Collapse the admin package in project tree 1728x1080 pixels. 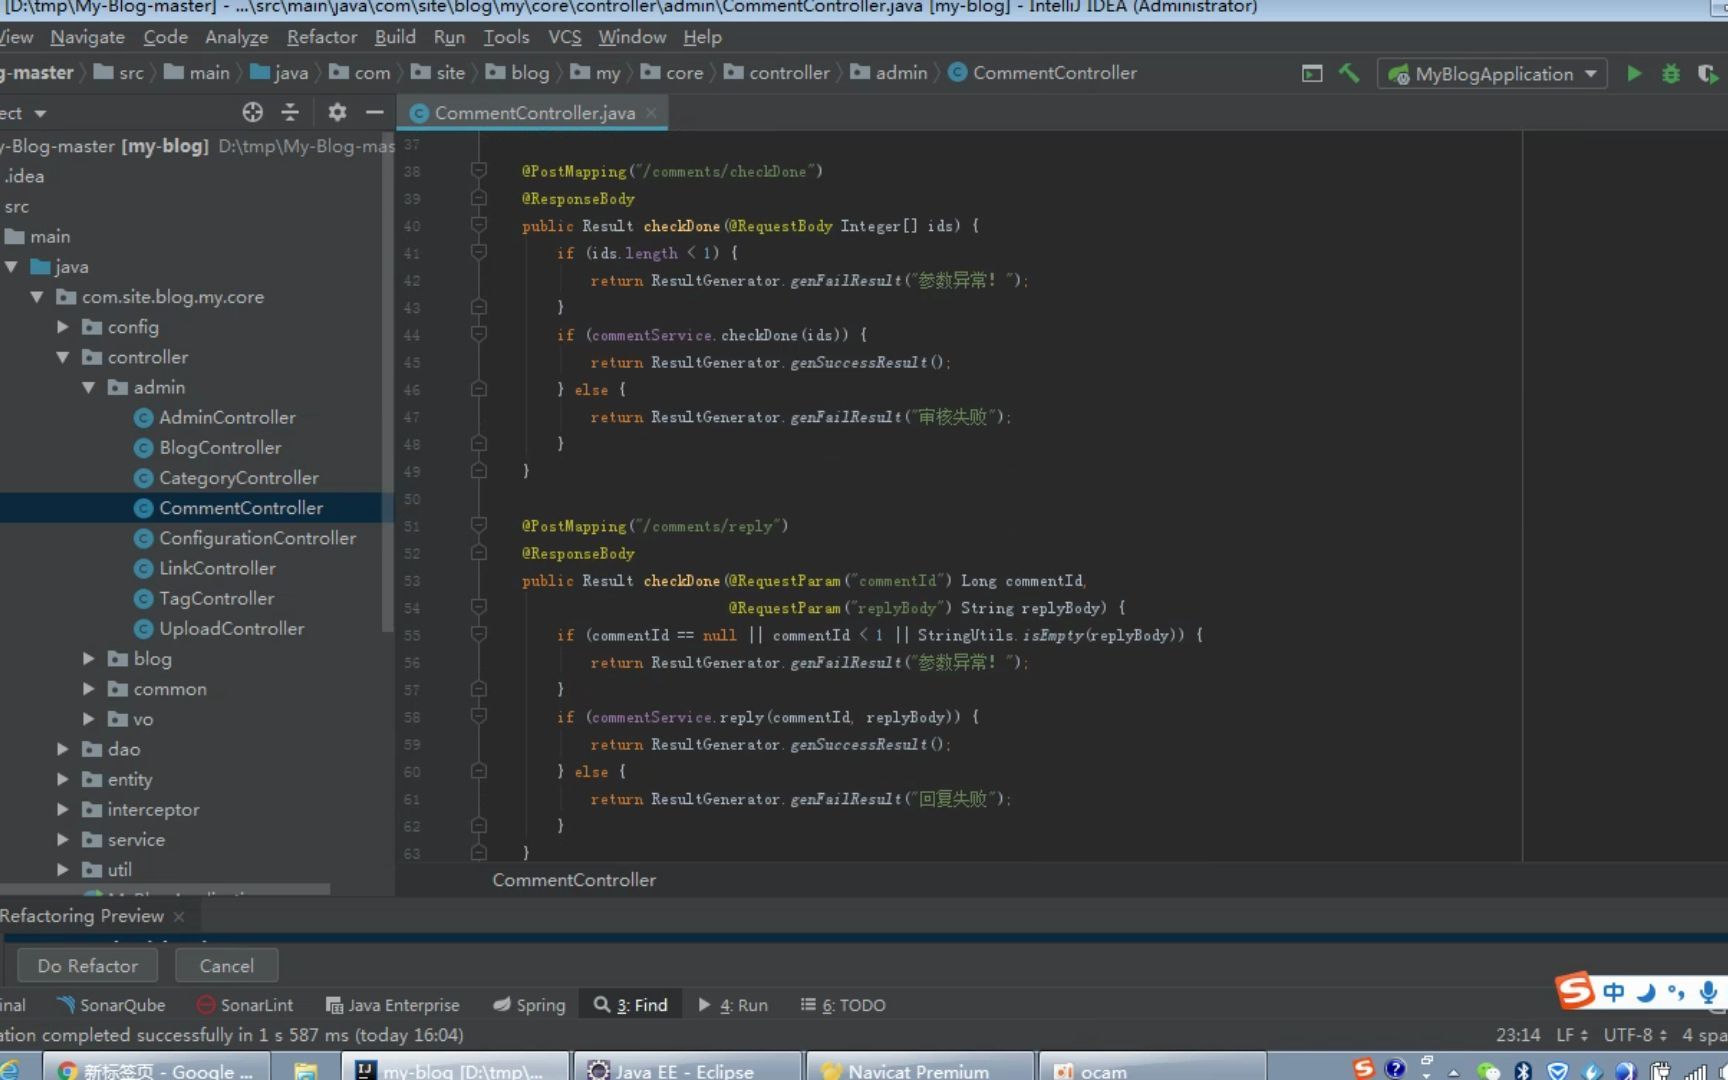point(88,387)
